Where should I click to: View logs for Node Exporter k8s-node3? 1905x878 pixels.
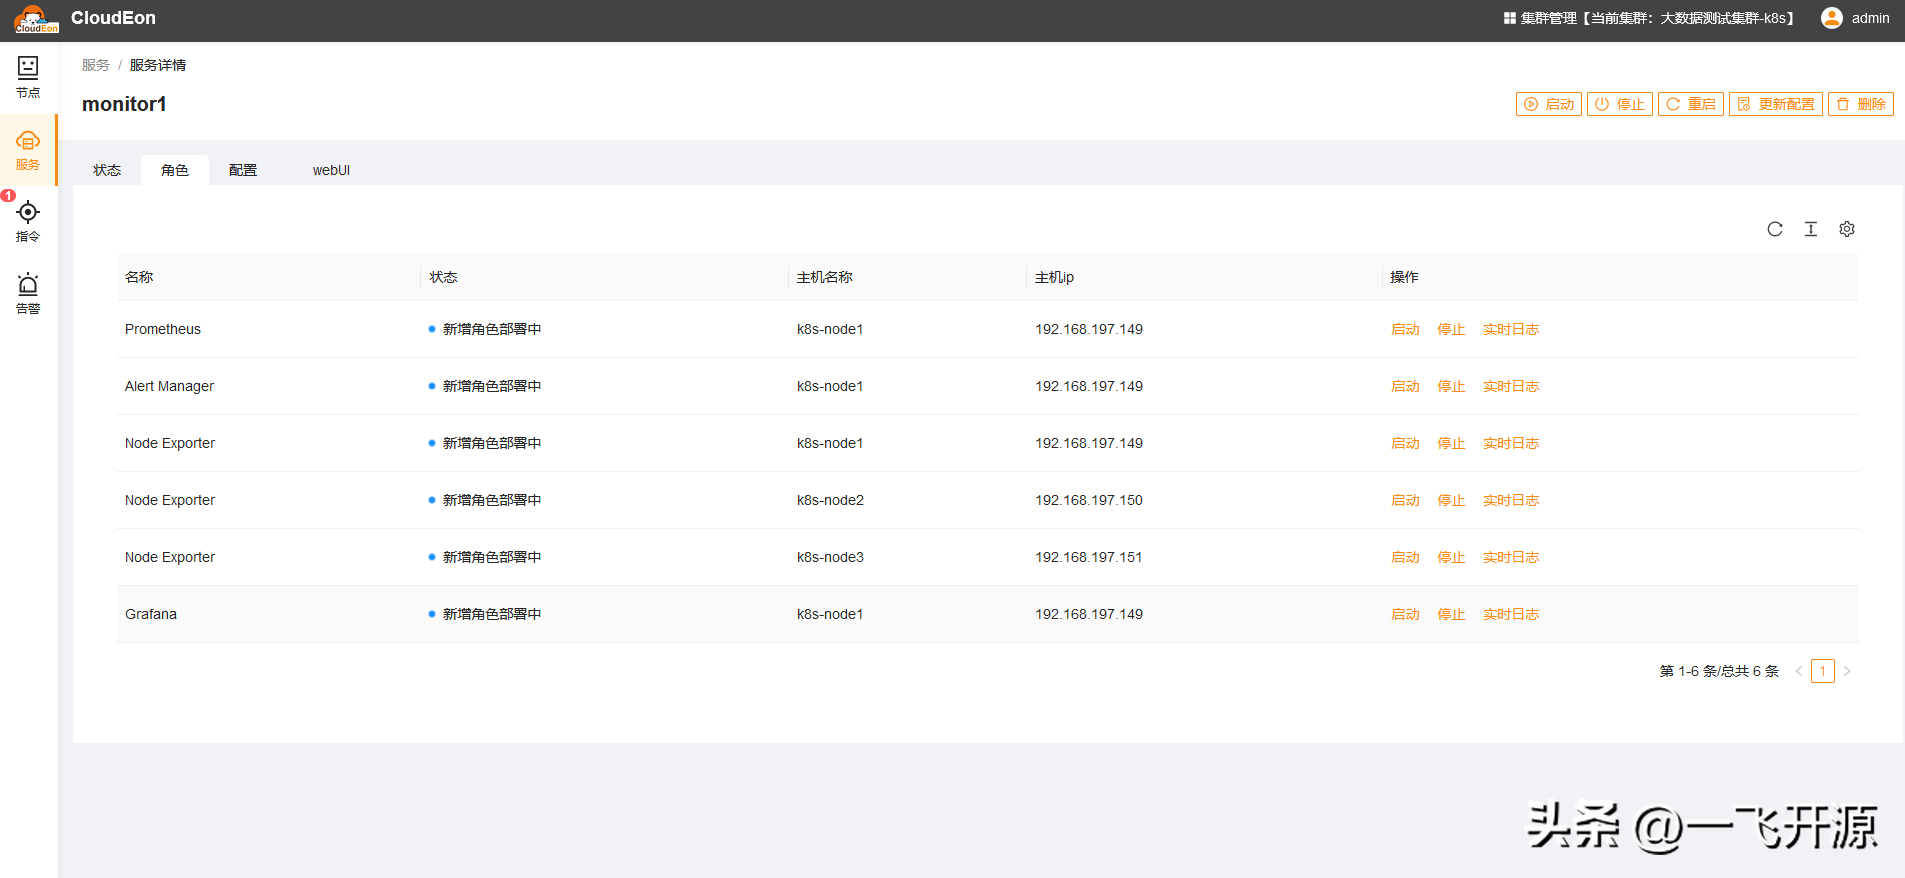click(x=1511, y=557)
